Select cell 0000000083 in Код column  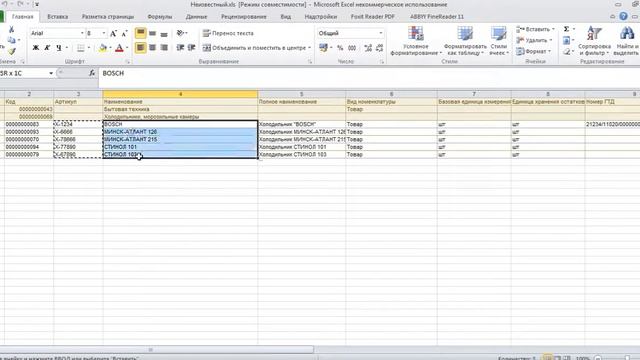(x=29, y=124)
